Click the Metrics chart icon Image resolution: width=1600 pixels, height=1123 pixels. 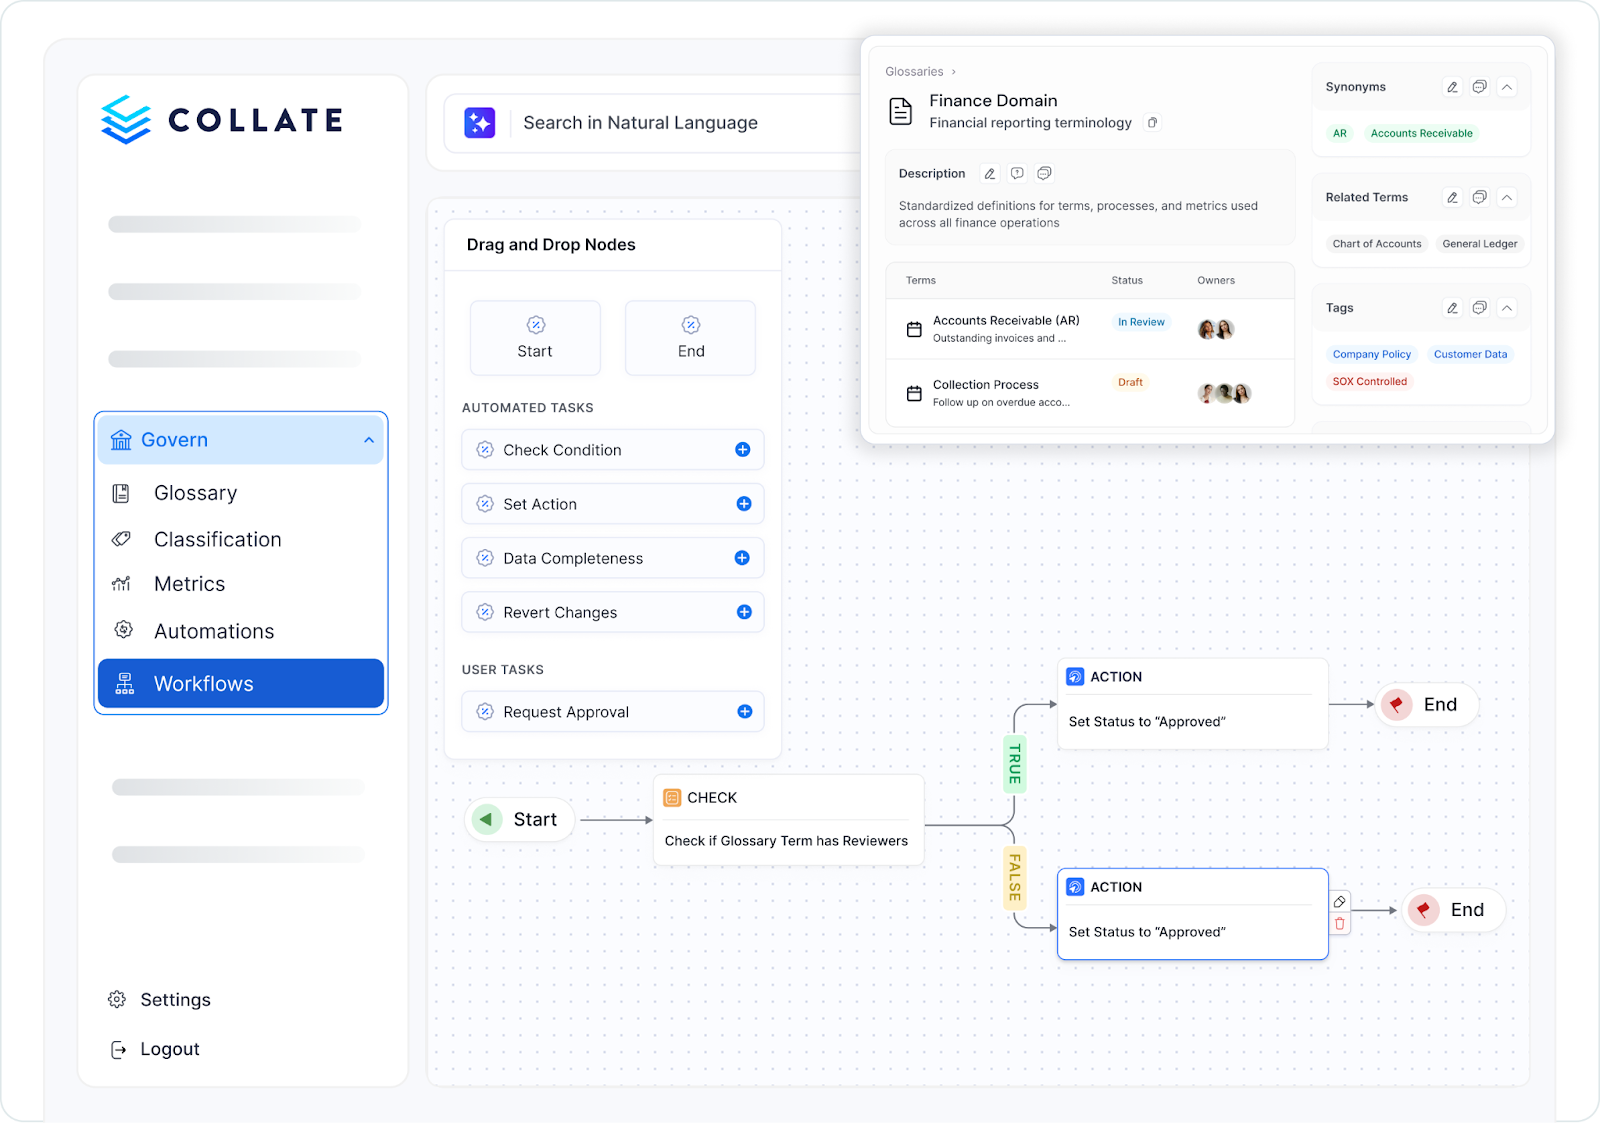(x=121, y=584)
